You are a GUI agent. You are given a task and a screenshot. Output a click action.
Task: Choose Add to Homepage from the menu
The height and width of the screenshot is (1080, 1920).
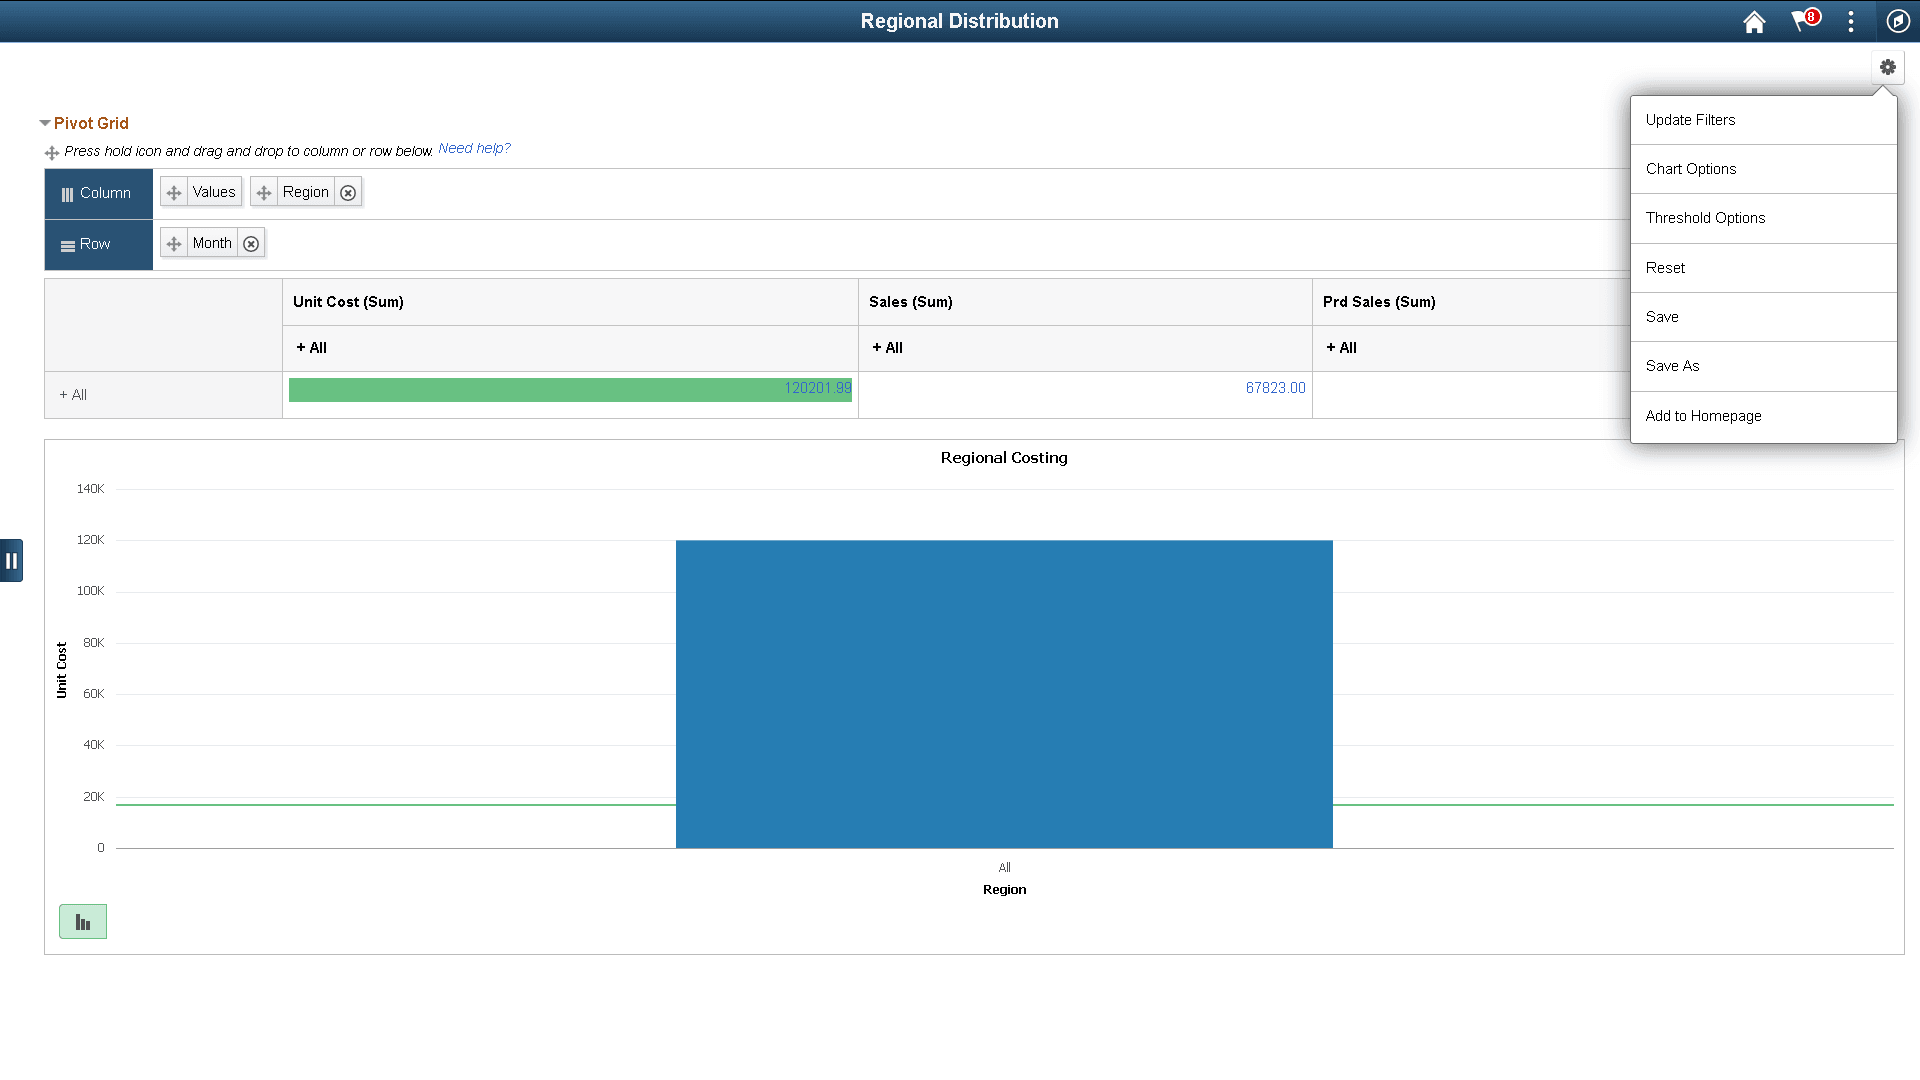[1703, 415]
